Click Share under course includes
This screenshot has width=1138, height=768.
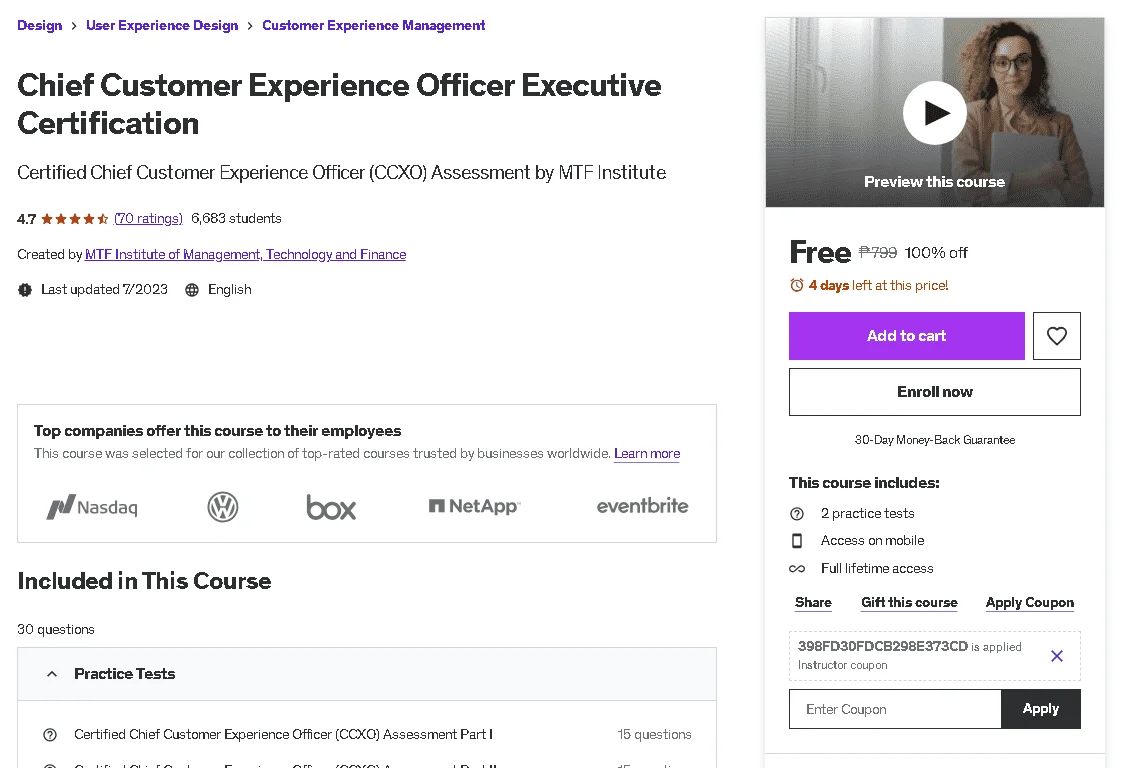[x=813, y=602]
